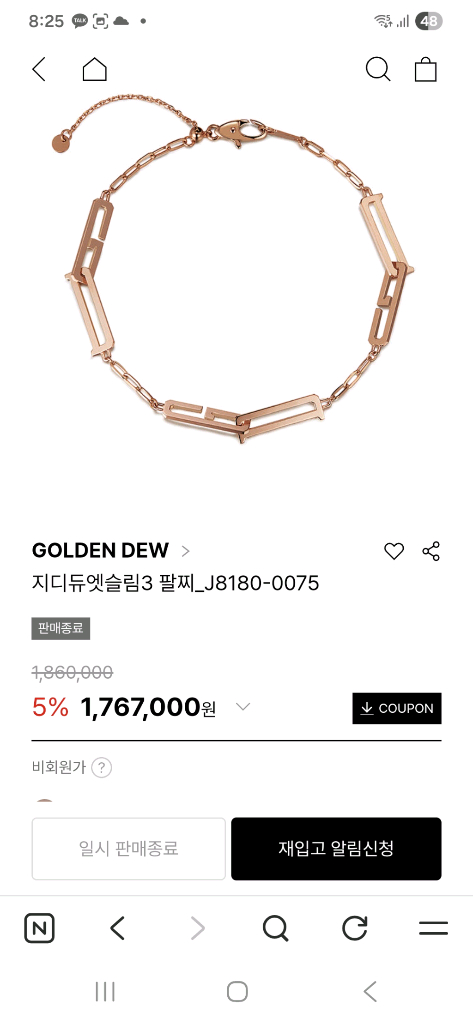Screen dimensions: 473x1024
Task: Tap the rose gold bracelet product image
Action: point(236,271)
